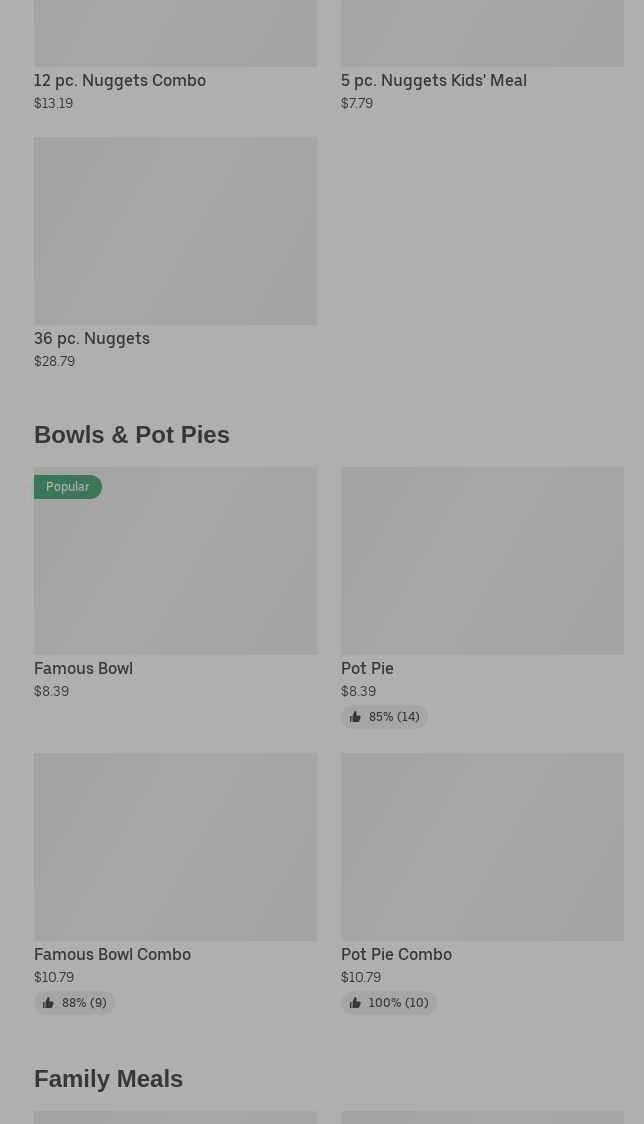Open the 12 pc. Nuggets Combo title
Viewport: 644px width, 1124px height.
(x=120, y=80)
